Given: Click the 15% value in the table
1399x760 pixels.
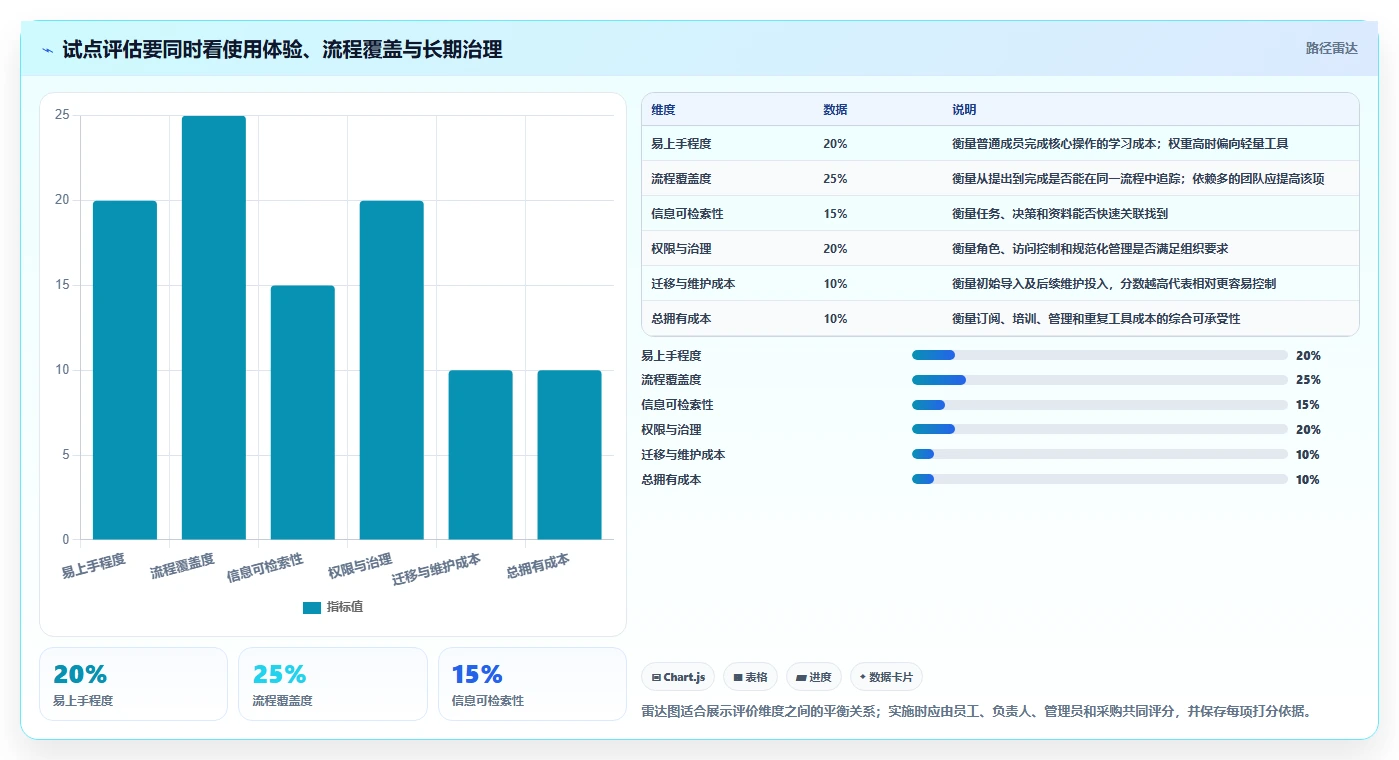Looking at the screenshot, I should (x=835, y=214).
